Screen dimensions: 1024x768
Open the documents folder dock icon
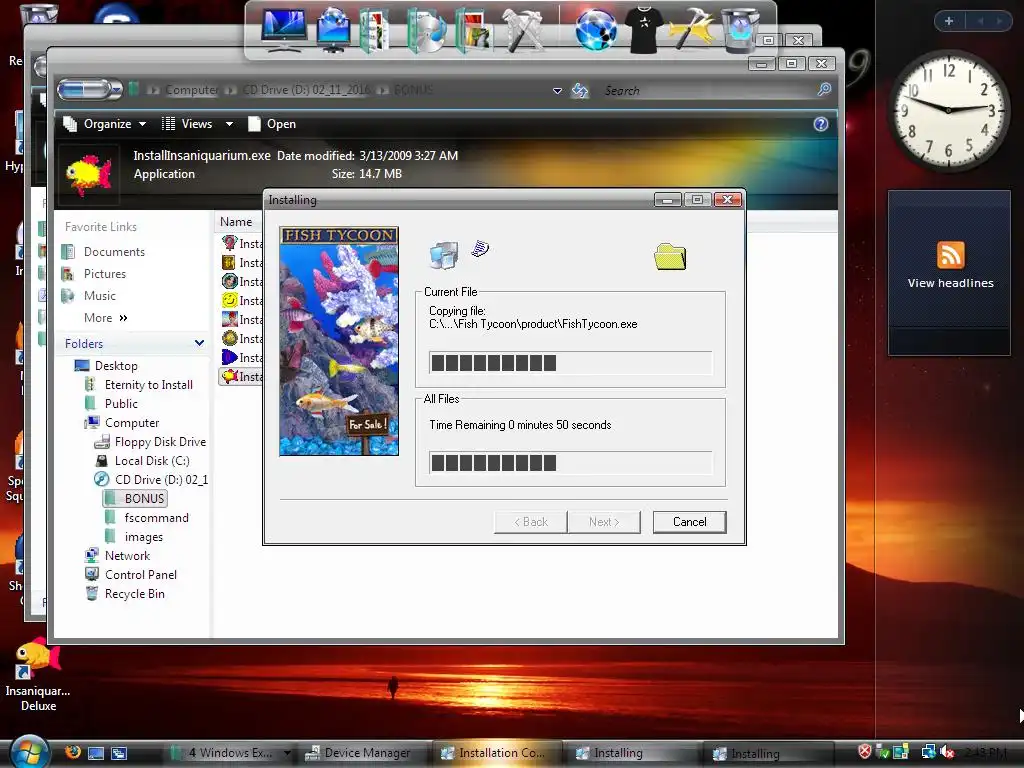375,30
